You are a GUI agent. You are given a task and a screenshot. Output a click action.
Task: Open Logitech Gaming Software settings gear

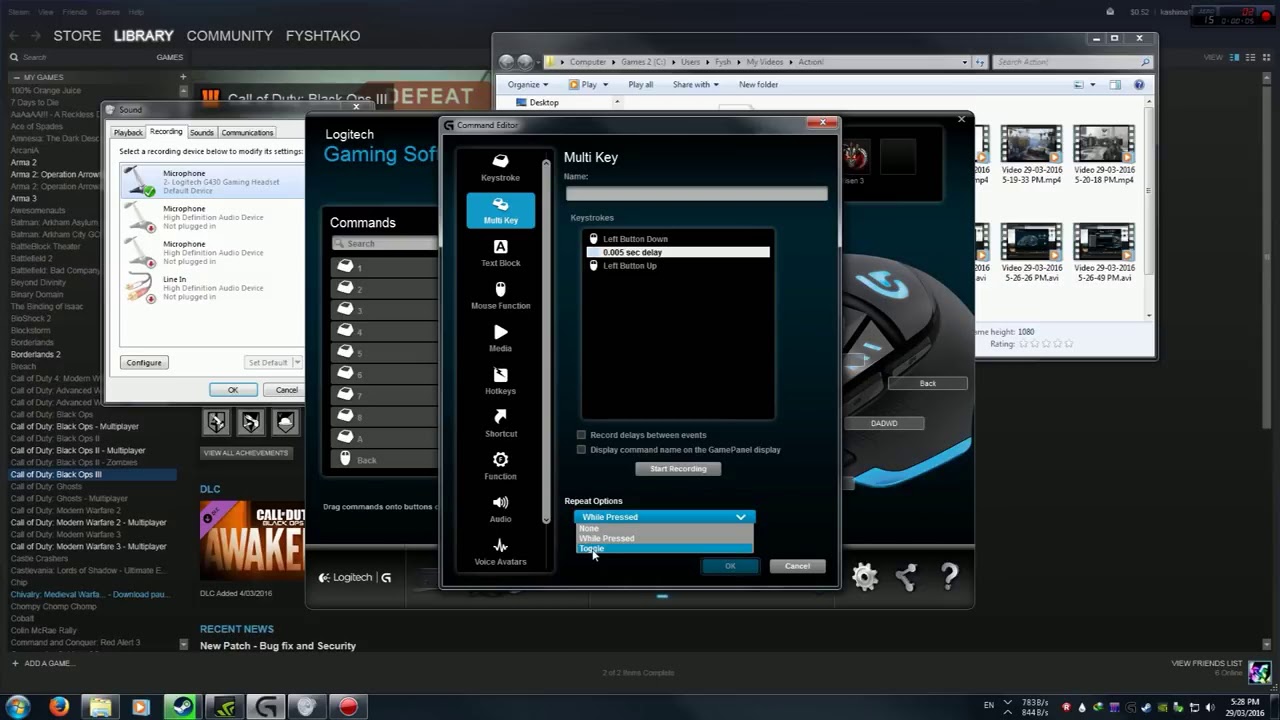[865, 577]
